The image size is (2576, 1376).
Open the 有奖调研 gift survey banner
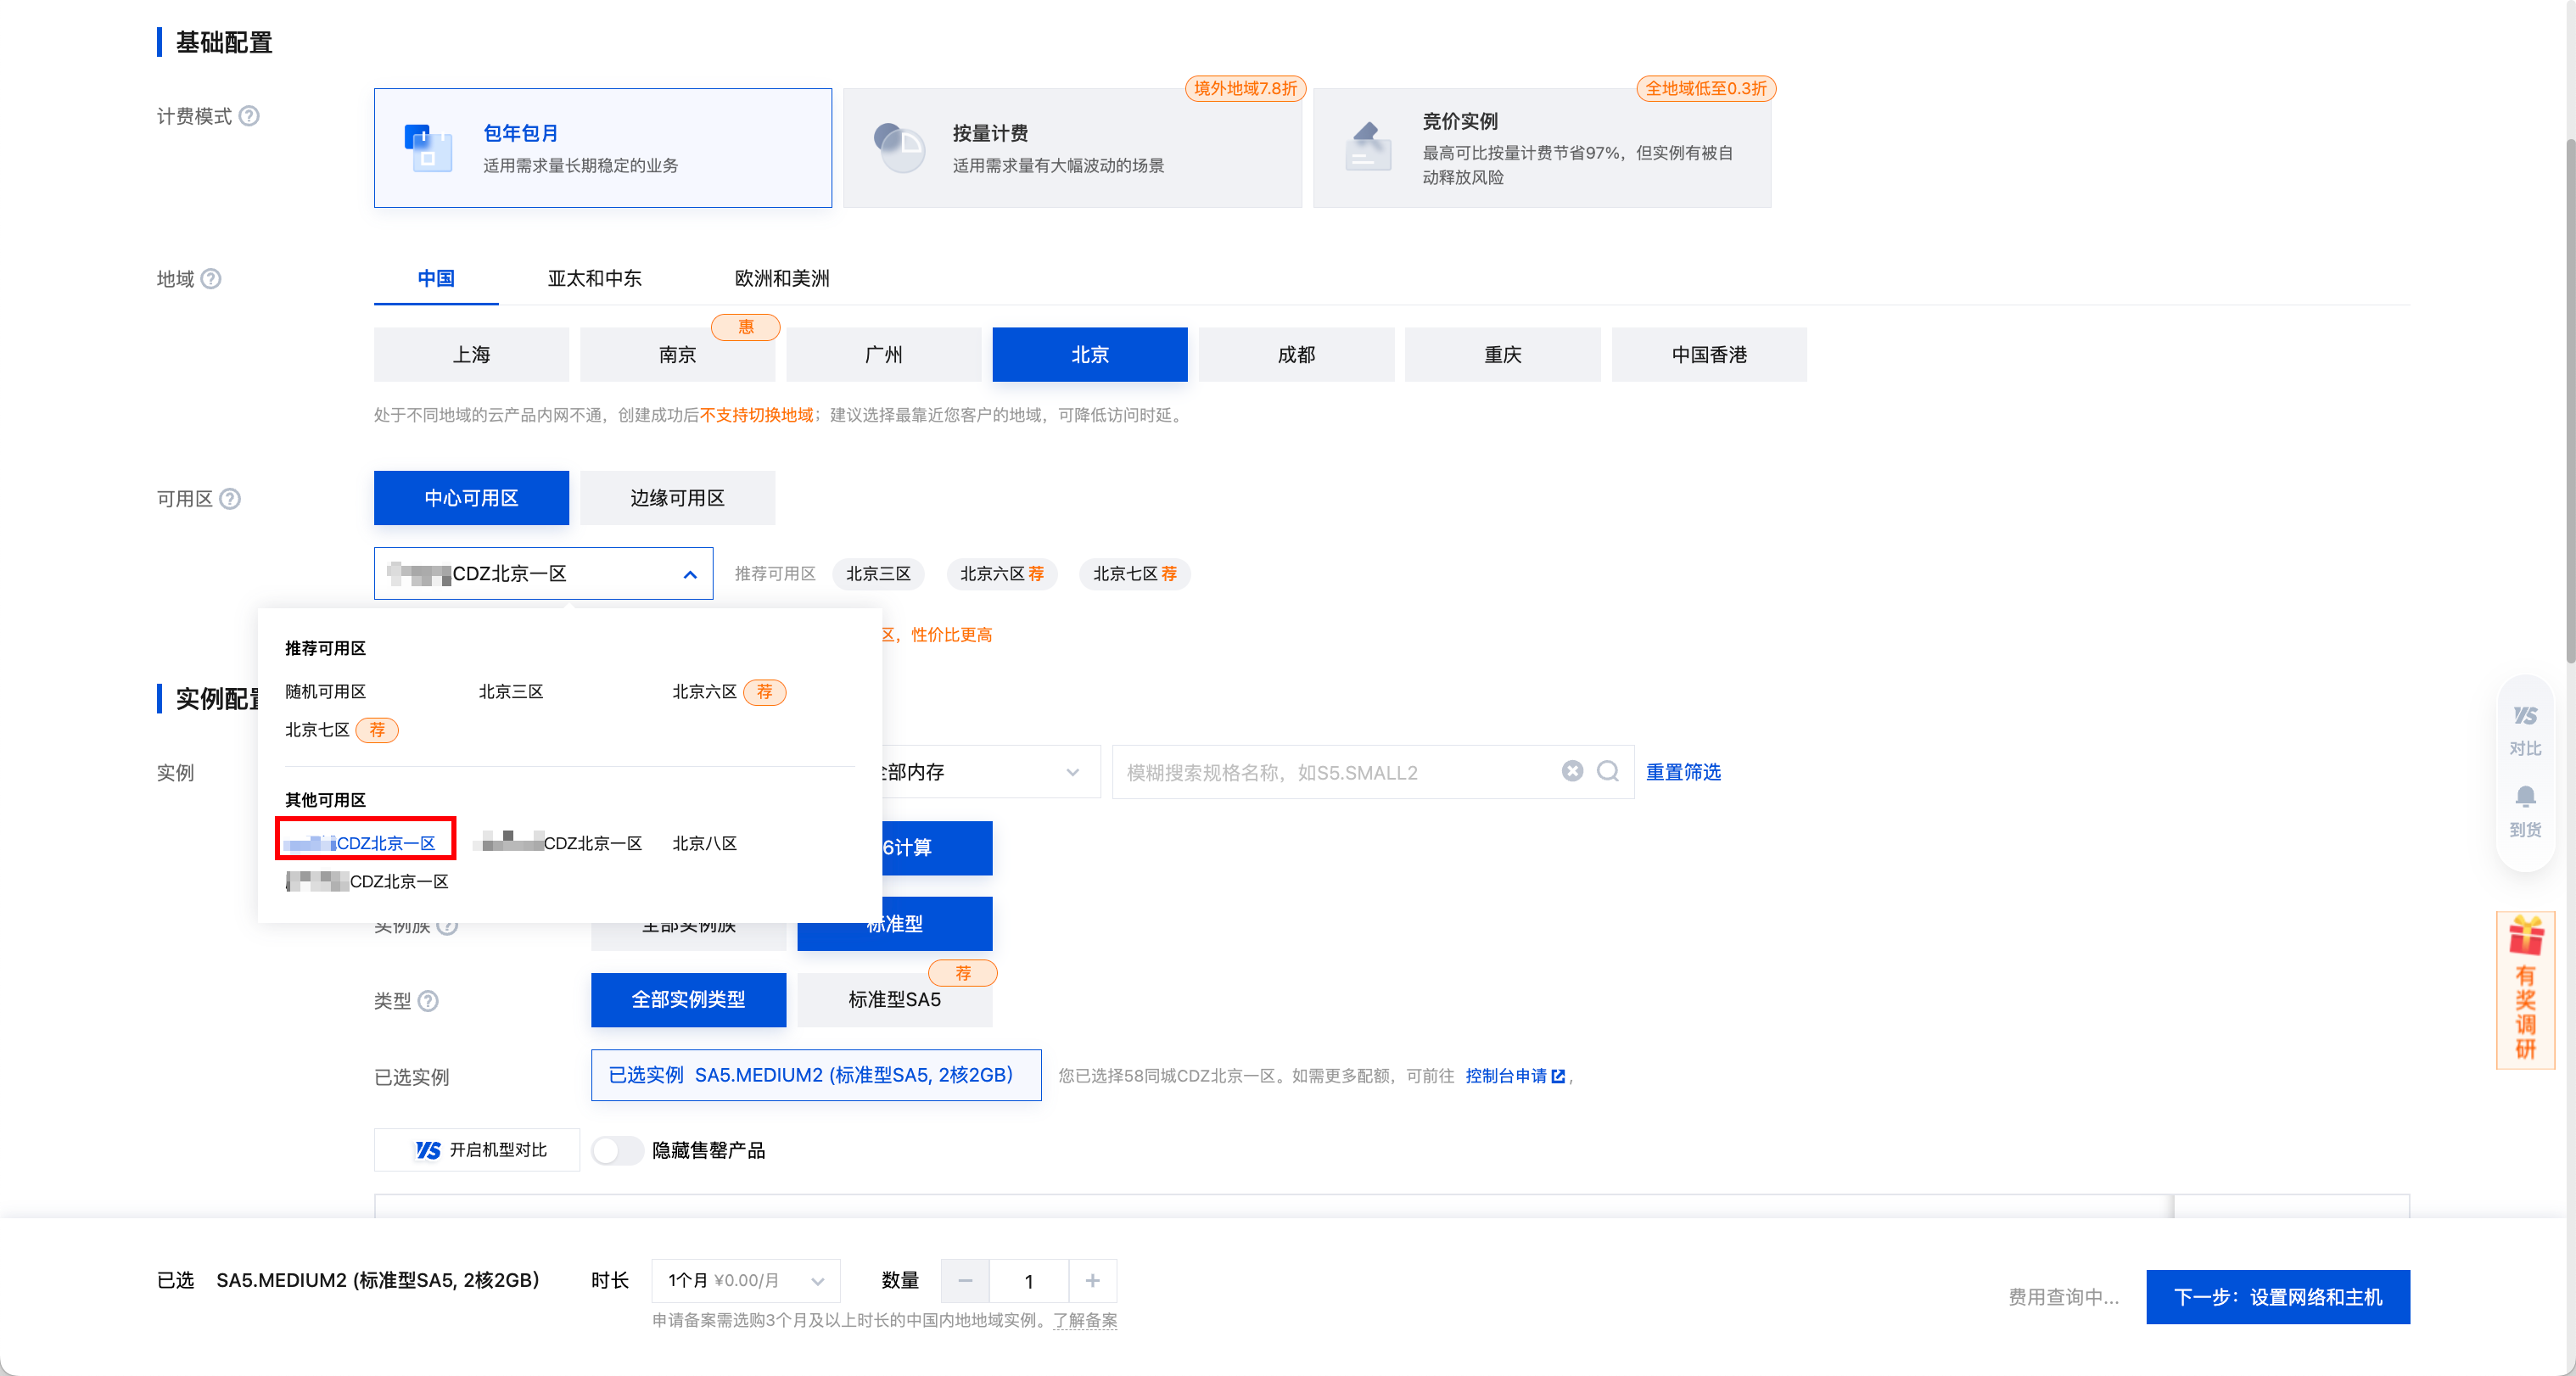click(2524, 990)
